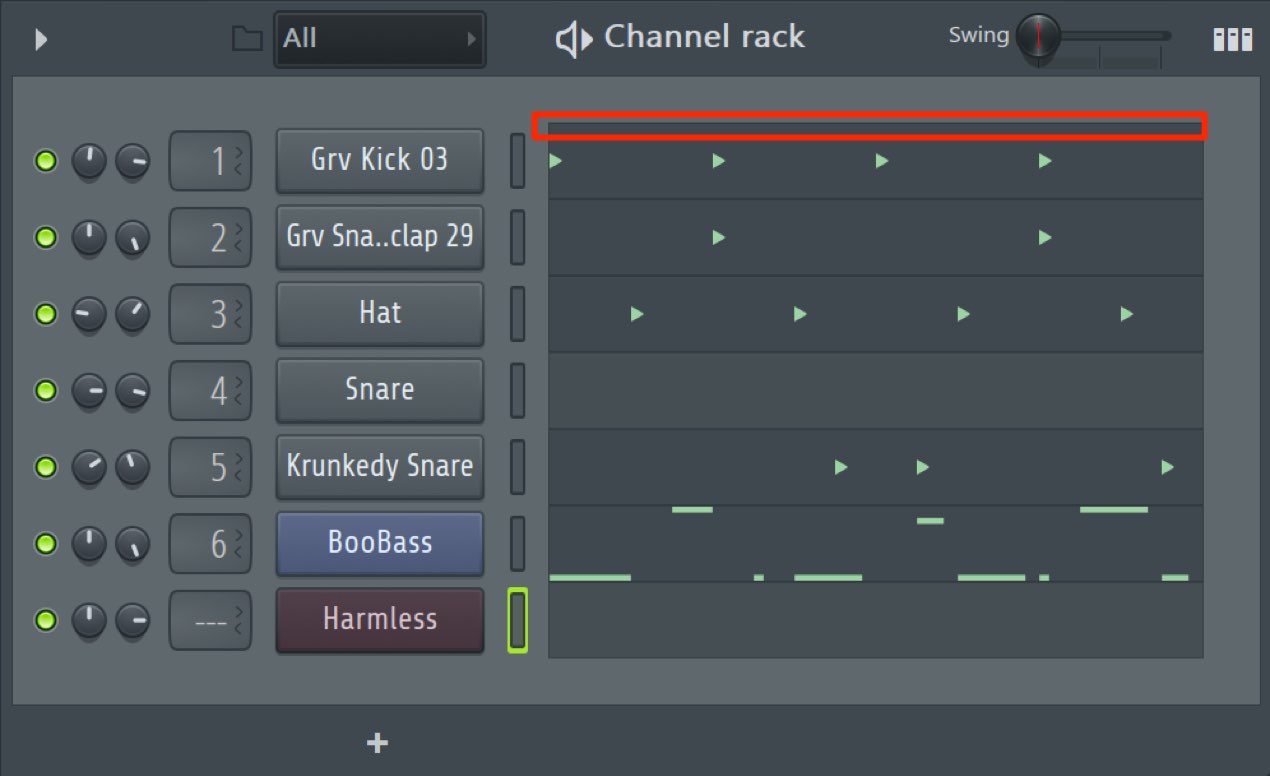1270x776 pixels.
Task: Open the All channel filter dropdown
Action: pos(380,39)
